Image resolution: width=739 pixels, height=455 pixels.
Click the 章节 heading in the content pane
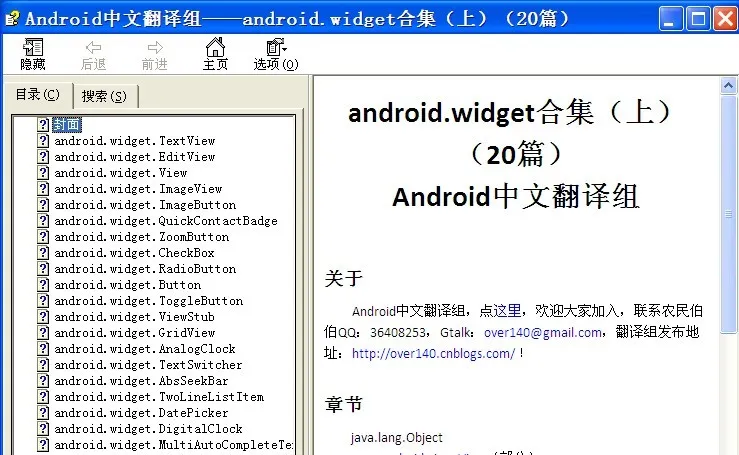(344, 405)
